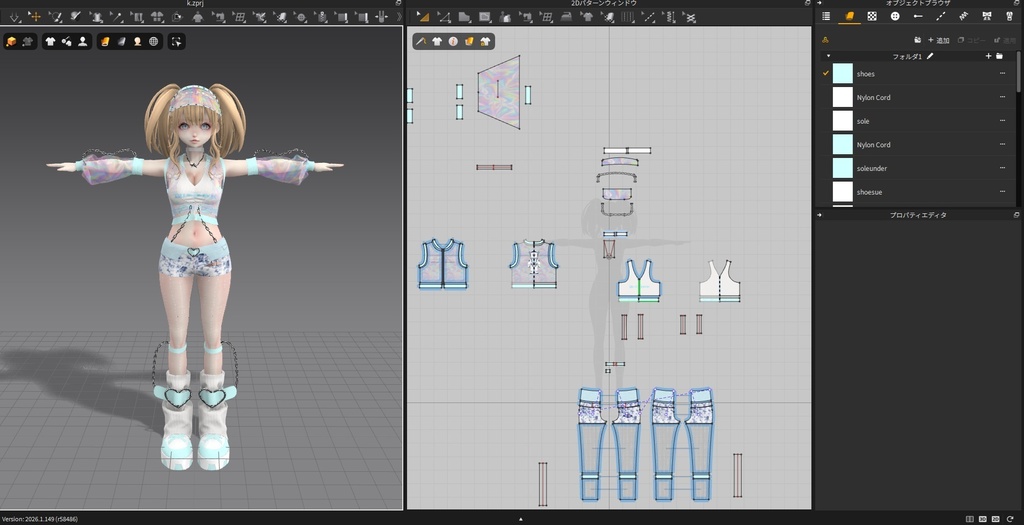Undock the 2Dパターンウィンドウ panel via corner icon

point(807,3)
